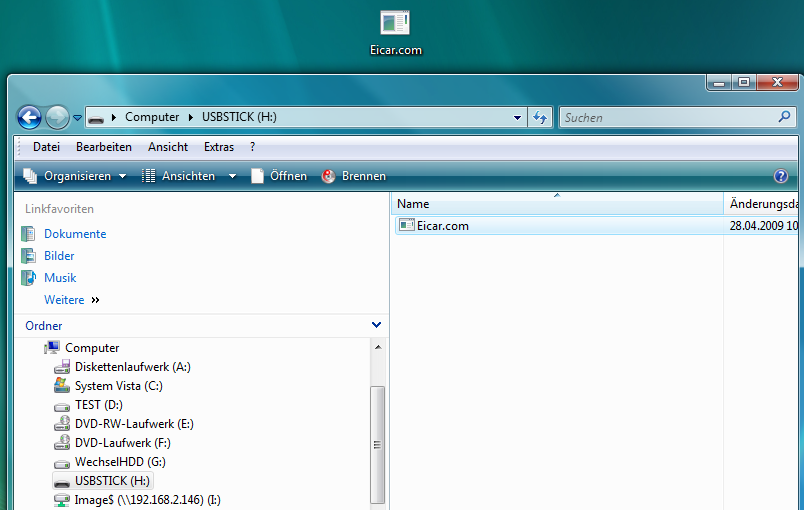Open the ? help menu

coord(252,147)
